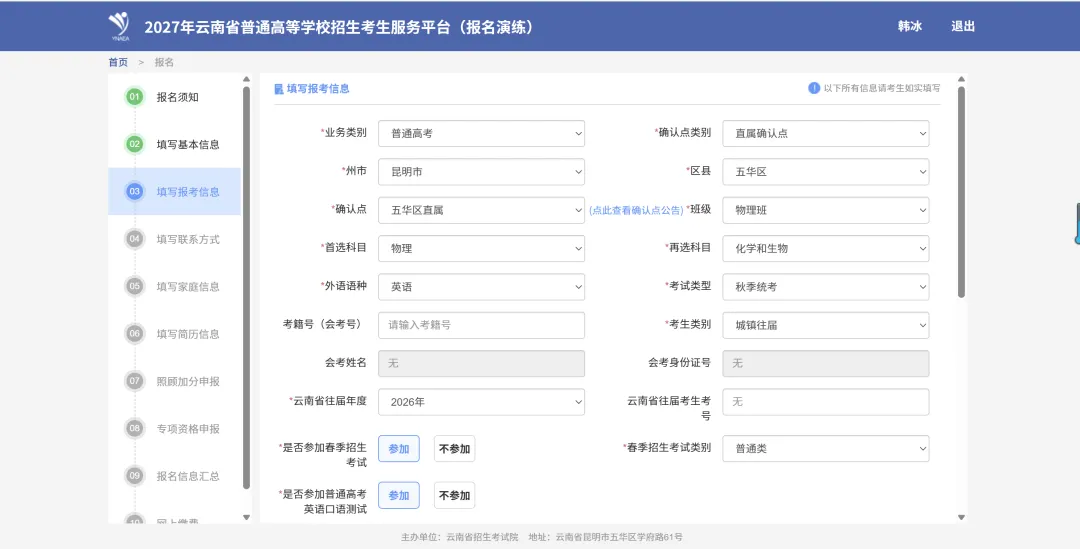Select 参加 for 春季招生考试
Image resolution: width=1080 pixels, height=549 pixels.
[x=399, y=448]
